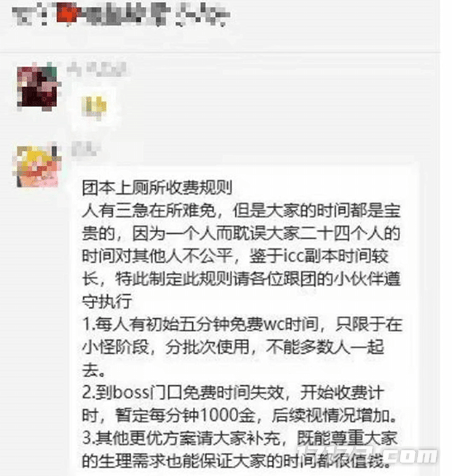Open the dark red pixelated avatar's profile
Screen dimensions: 452x476
[38, 88]
